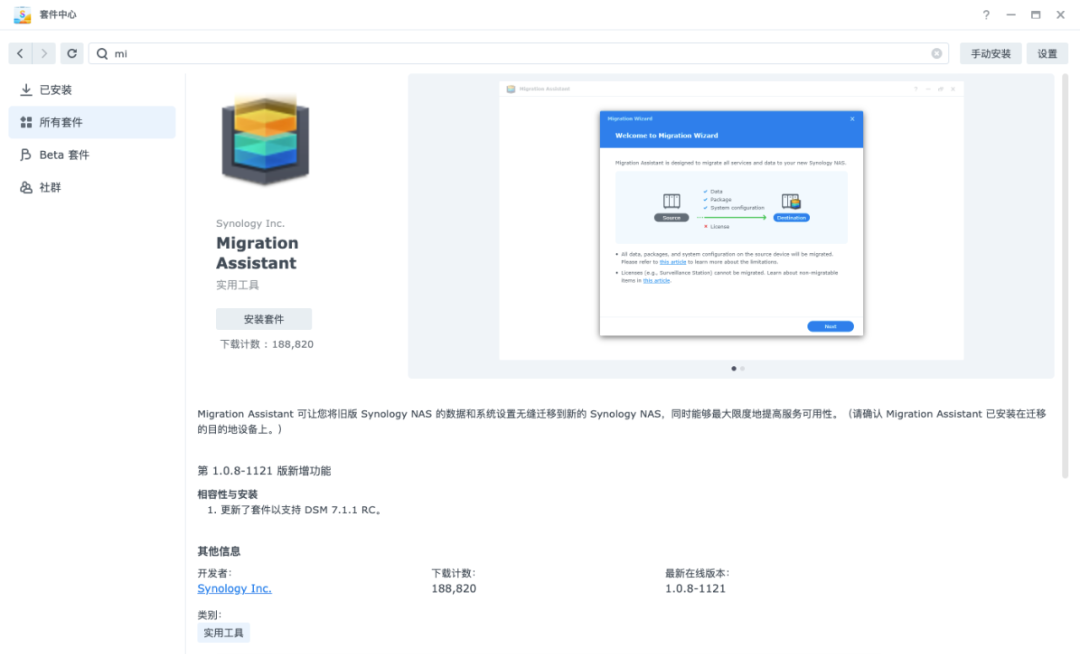Open the Synology Inc. developer link
1080x654 pixels.
(234, 588)
